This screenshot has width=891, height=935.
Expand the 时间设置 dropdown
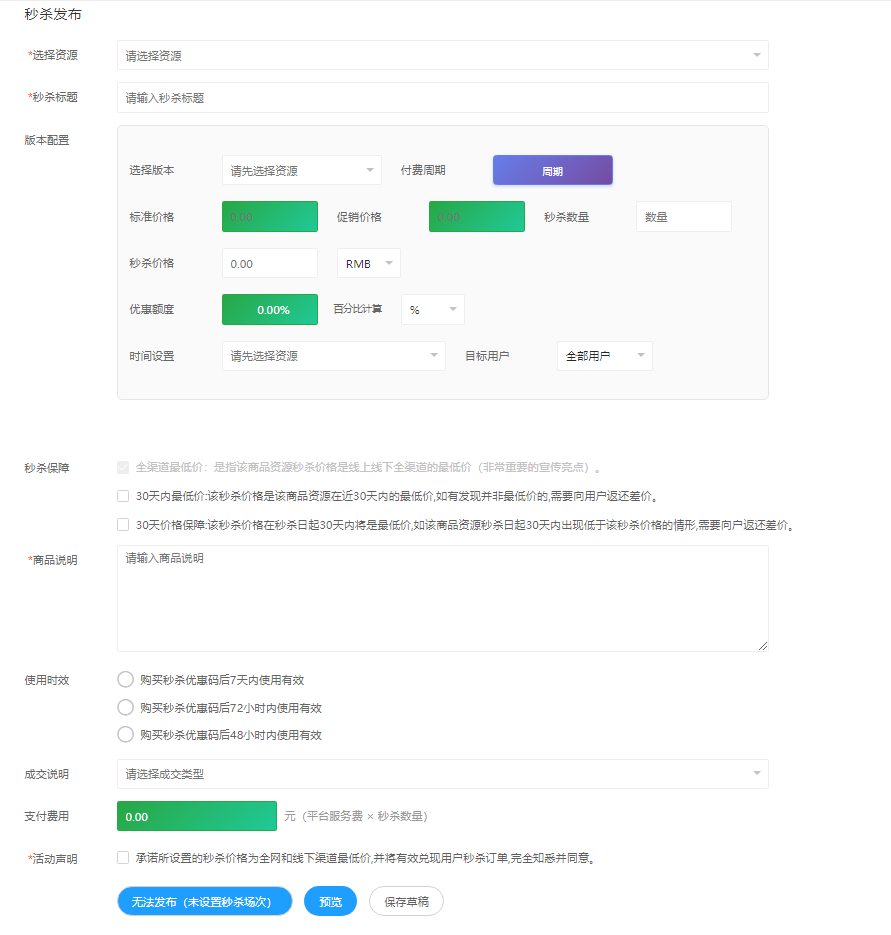point(333,356)
